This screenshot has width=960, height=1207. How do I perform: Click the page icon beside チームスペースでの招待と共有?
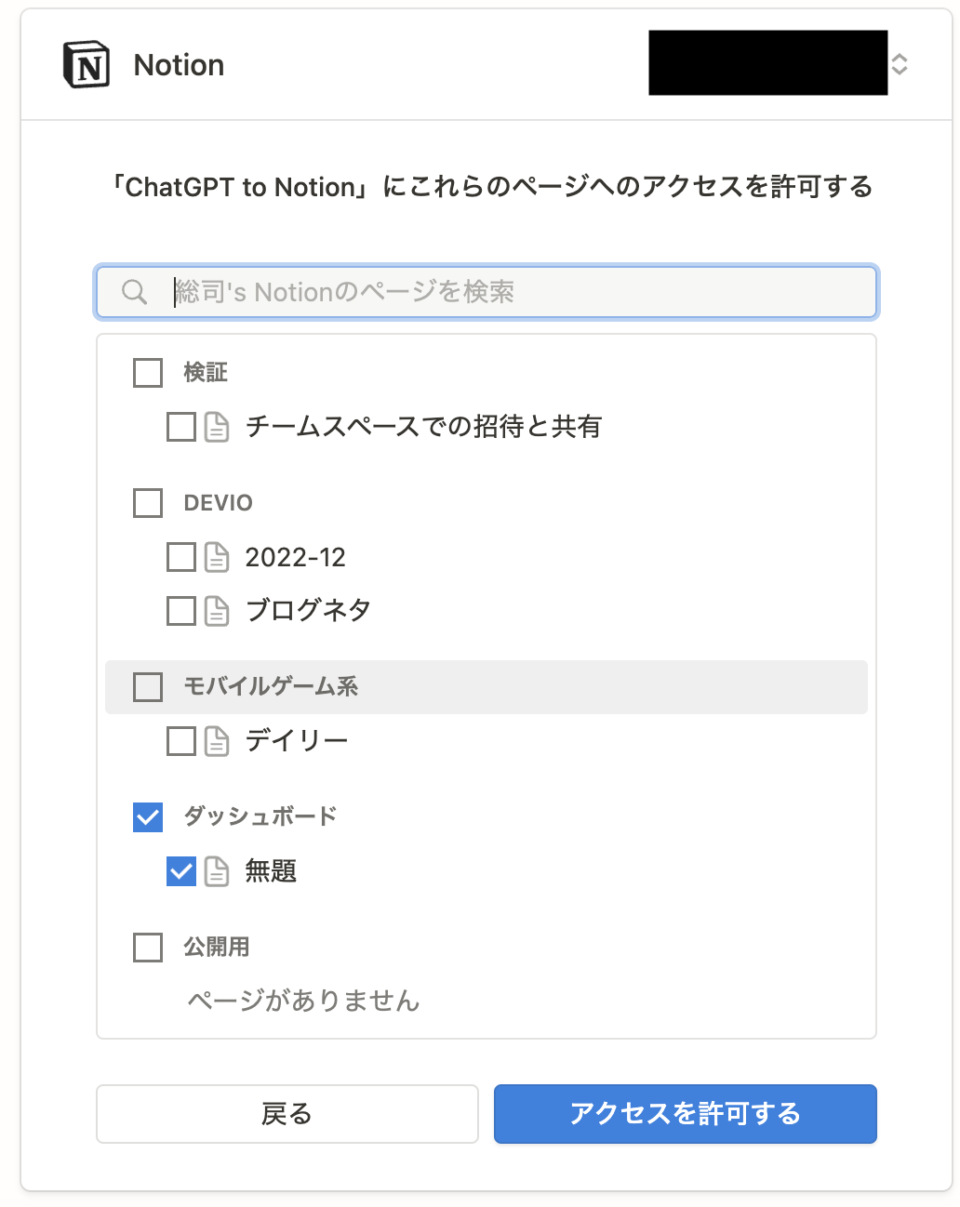click(217, 428)
